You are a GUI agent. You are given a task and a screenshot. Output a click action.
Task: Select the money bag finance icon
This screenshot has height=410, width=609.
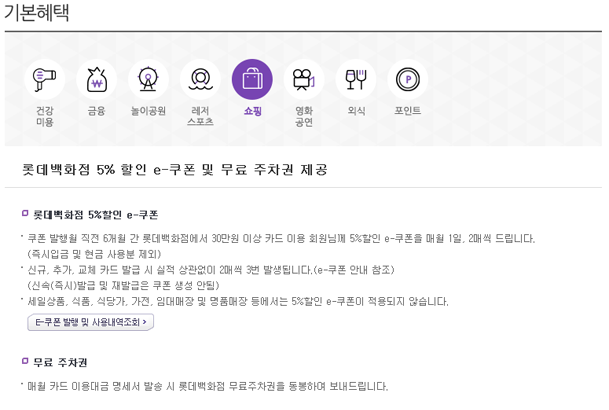pos(97,79)
